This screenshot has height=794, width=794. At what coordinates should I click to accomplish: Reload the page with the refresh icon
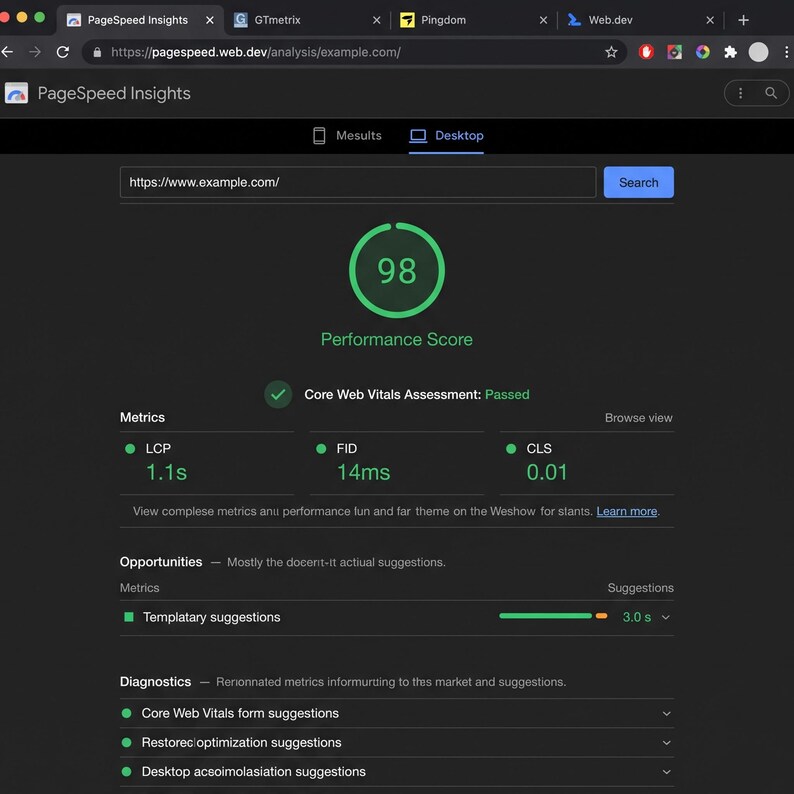[63, 52]
